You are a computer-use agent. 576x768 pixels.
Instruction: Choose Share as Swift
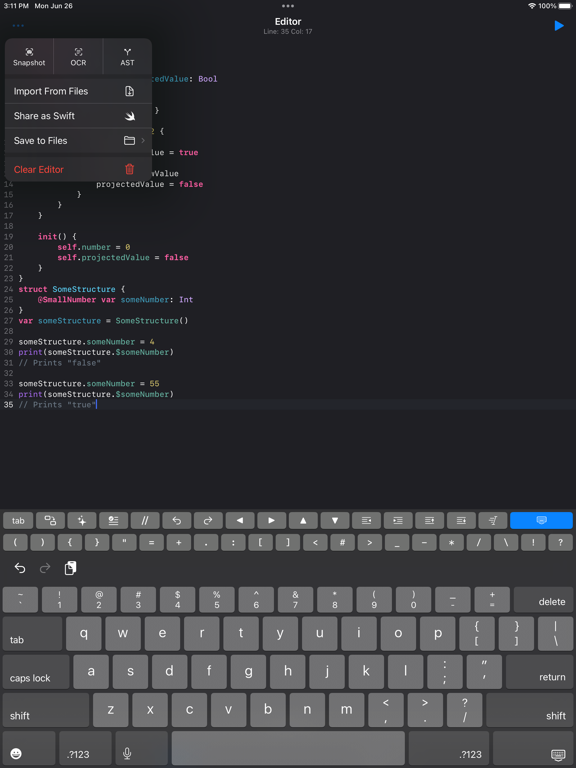(78, 116)
